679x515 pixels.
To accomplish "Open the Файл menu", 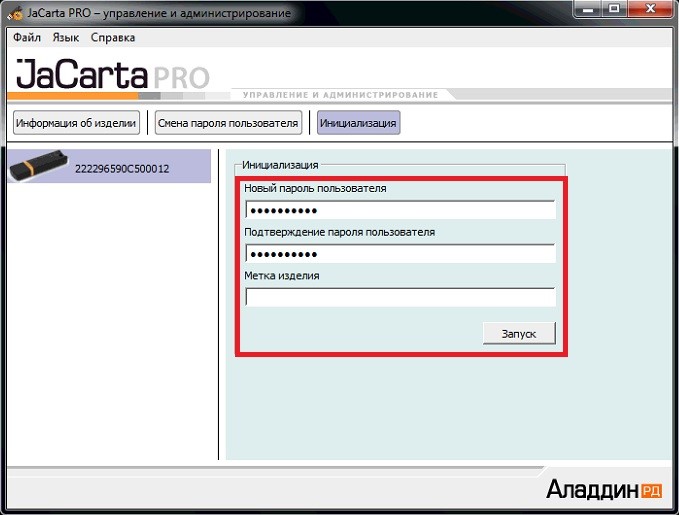I will (27, 37).
